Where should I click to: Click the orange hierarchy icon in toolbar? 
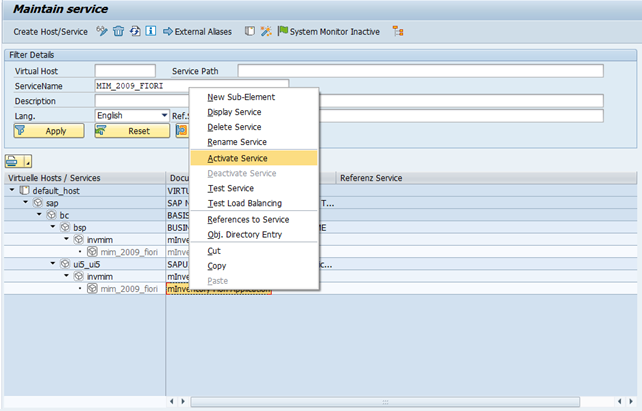(398, 32)
